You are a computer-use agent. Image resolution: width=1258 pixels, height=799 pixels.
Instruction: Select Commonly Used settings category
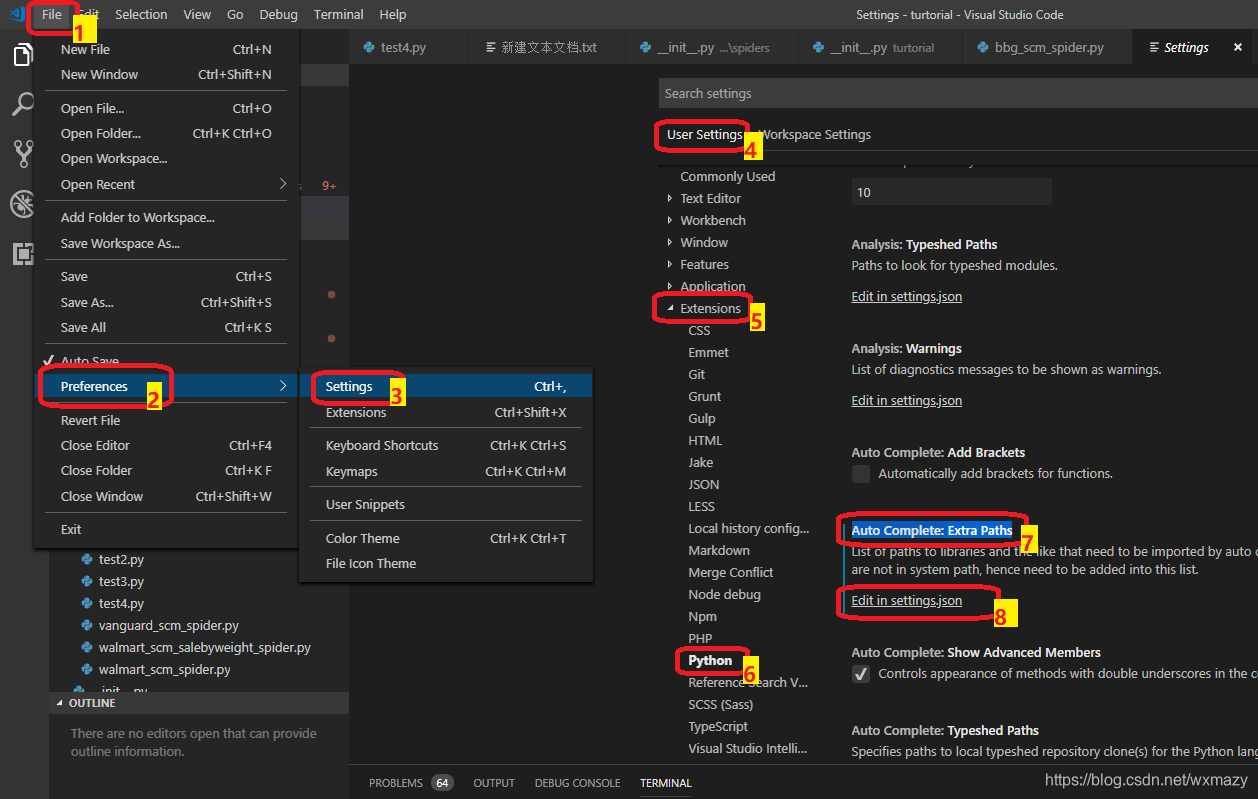(x=727, y=177)
